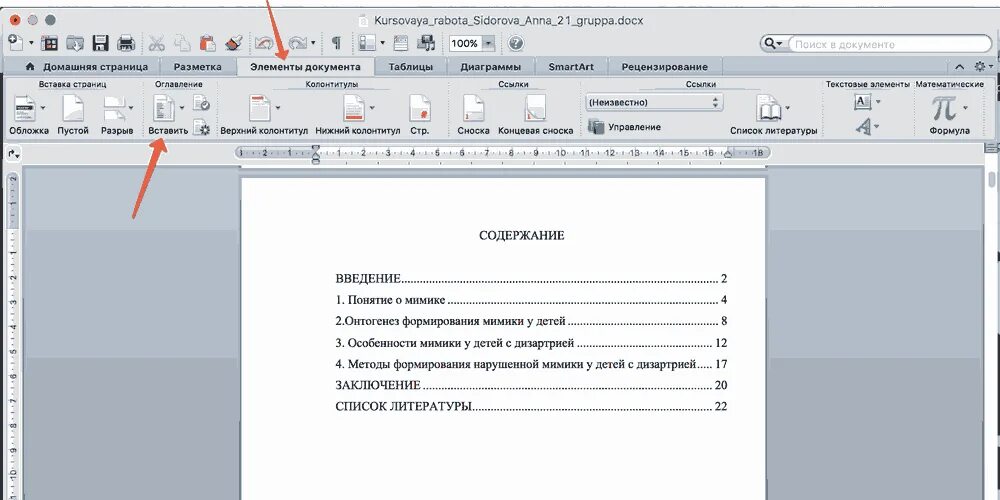Focus the 'Поиск в документе' search field
This screenshot has height=500, width=1000.
[890, 44]
